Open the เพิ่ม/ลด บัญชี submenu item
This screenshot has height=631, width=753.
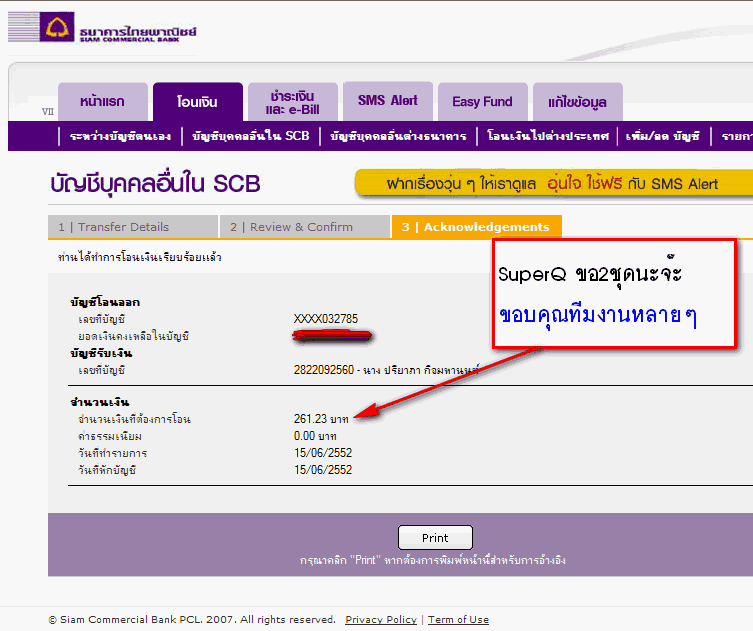[663, 136]
